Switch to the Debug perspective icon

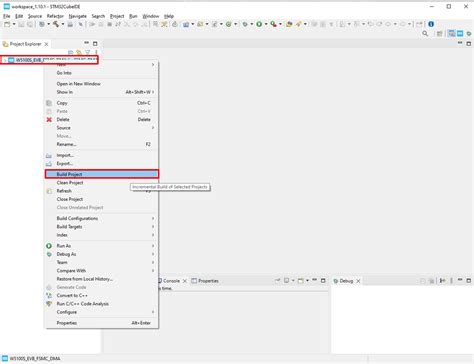click(469, 34)
